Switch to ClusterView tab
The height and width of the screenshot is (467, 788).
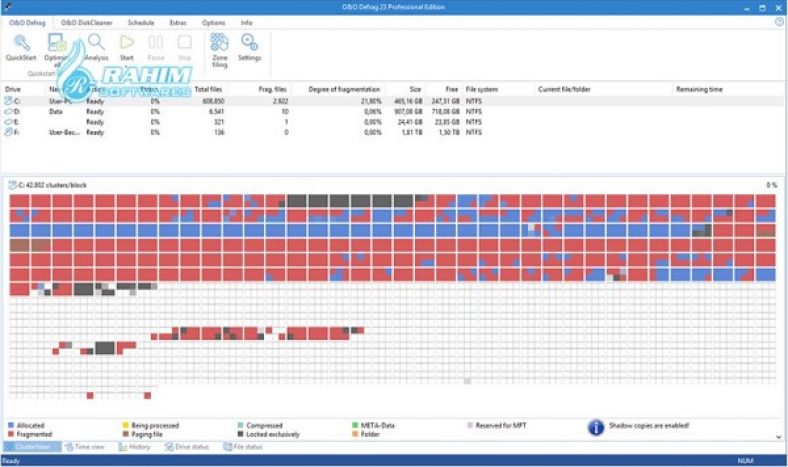pos(32,446)
